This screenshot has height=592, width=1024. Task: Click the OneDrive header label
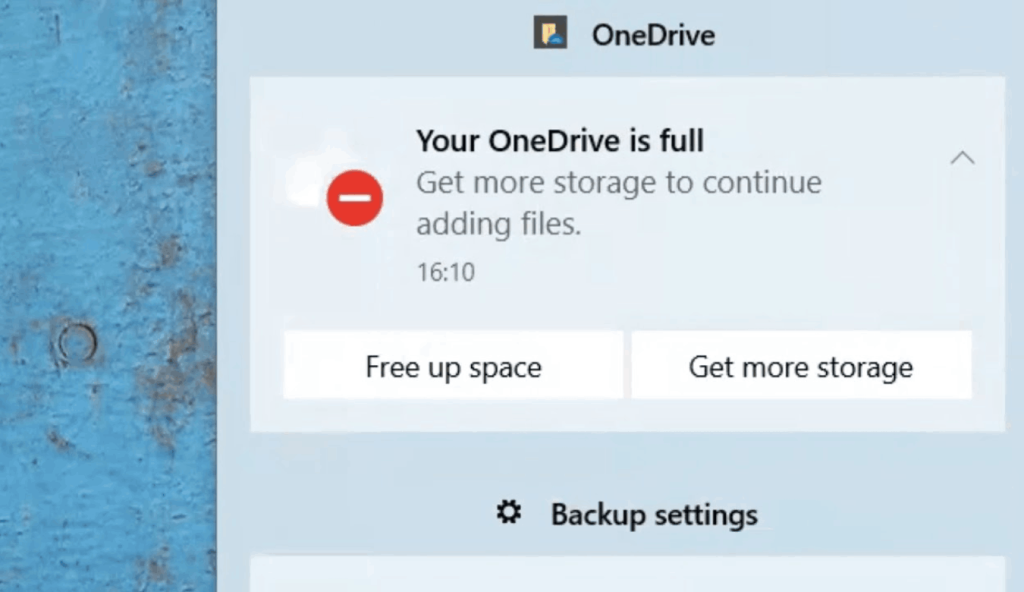coord(655,34)
